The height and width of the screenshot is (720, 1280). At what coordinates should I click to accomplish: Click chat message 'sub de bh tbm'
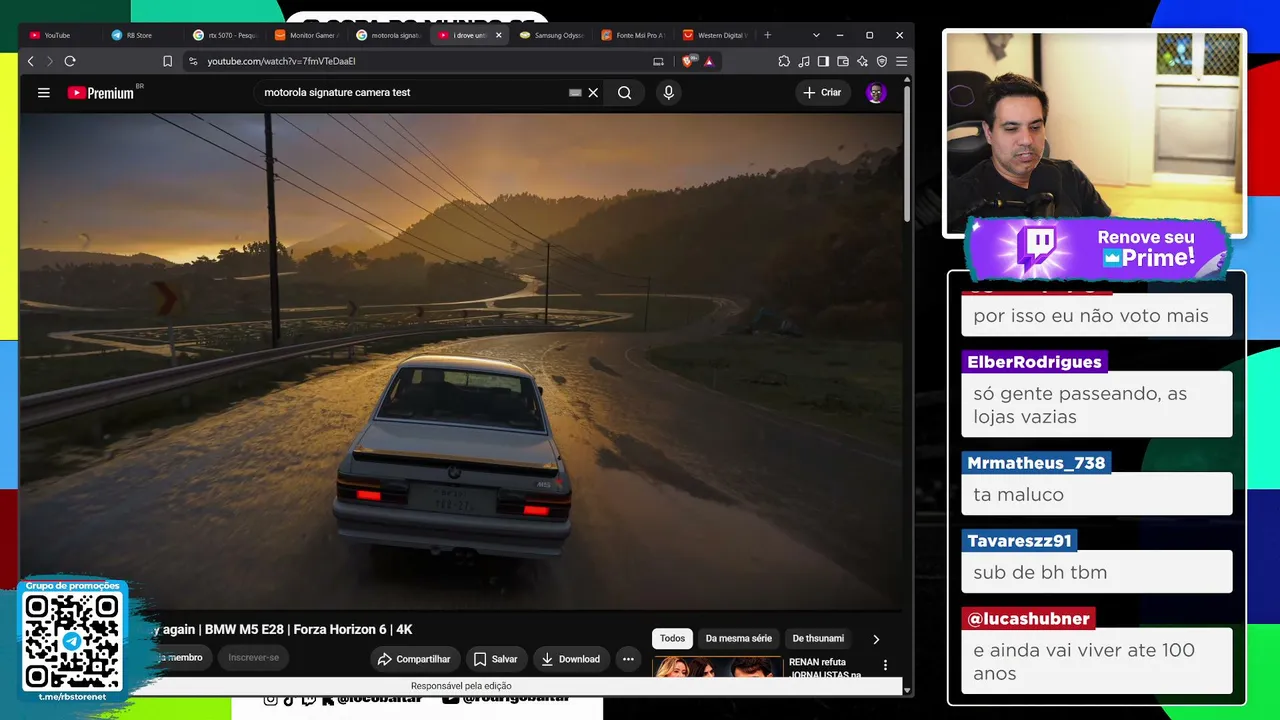pos(1097,572)
